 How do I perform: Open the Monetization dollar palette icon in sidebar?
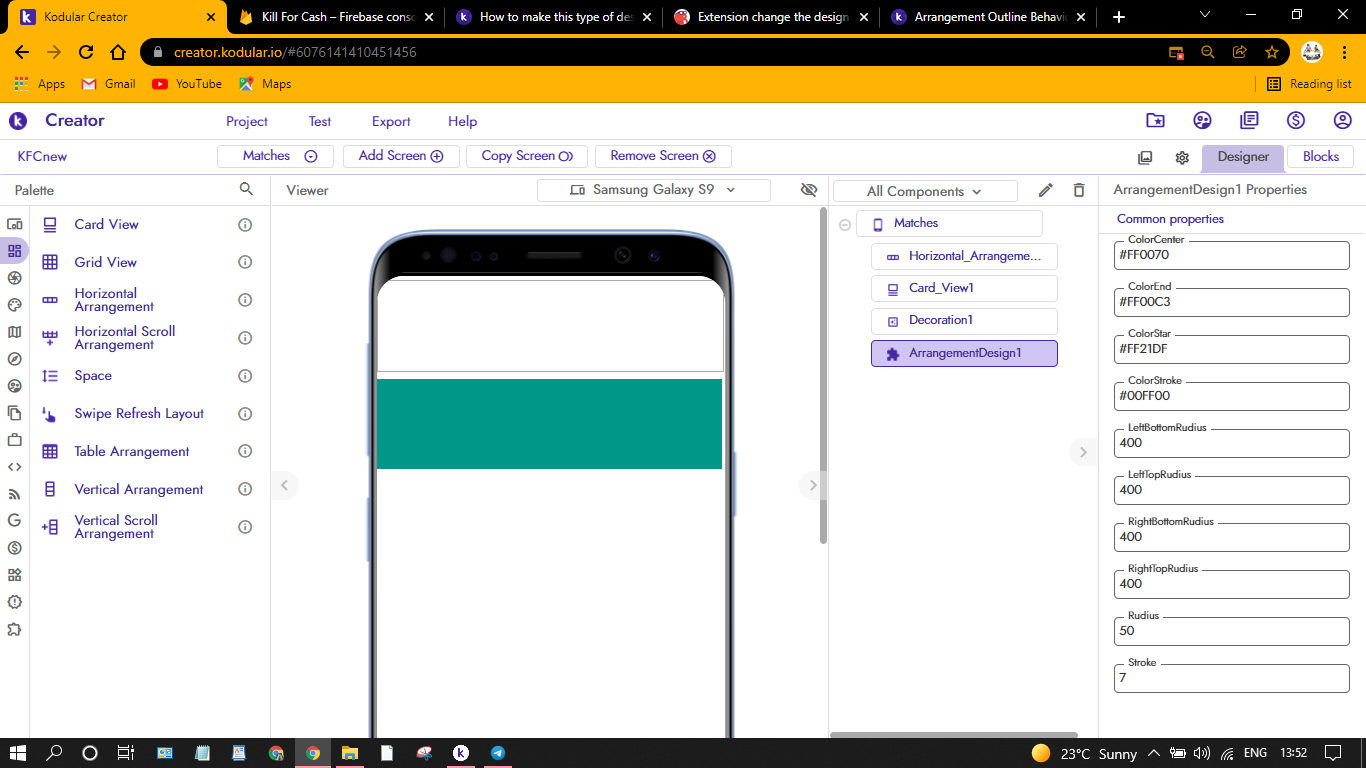click(14, 548)
